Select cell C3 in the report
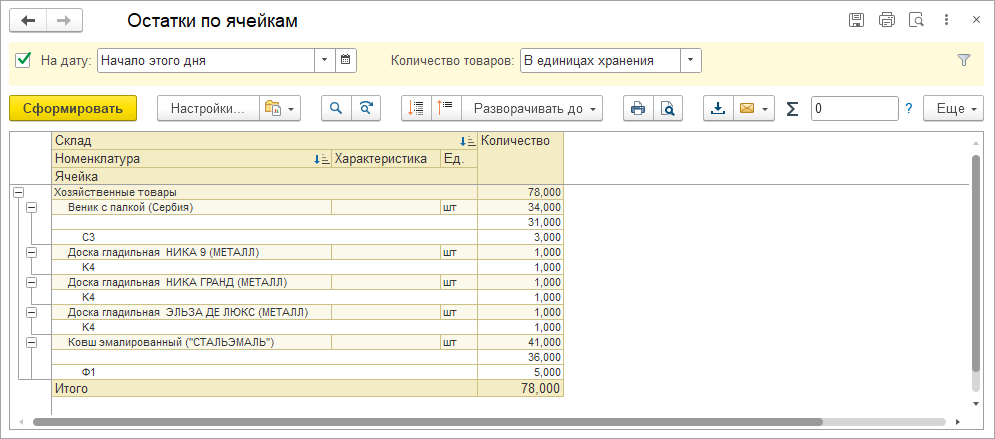This screenshot has height=439, width=995. point(264,237)
